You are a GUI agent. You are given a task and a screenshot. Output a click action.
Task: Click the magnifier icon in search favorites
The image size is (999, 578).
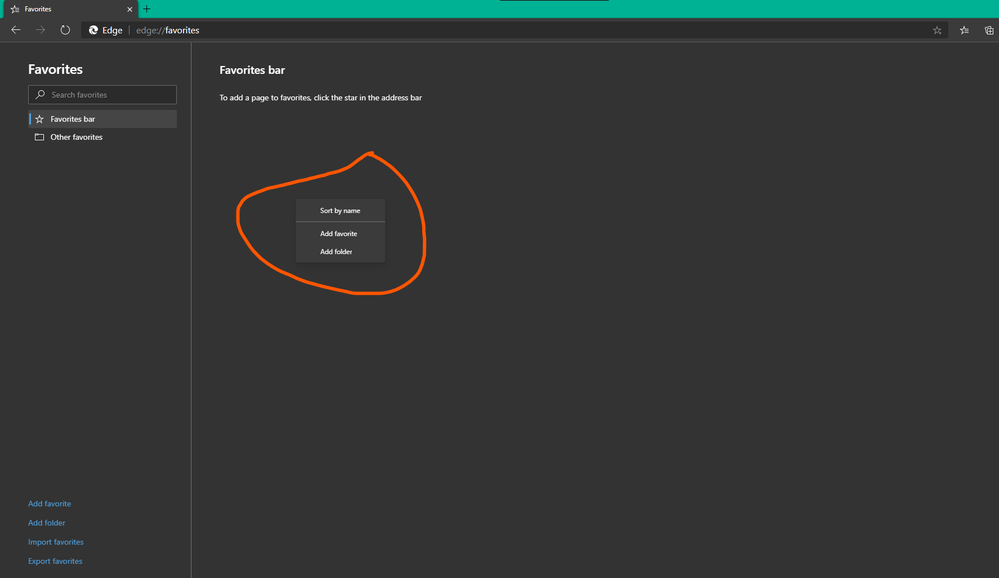point(38,94)
